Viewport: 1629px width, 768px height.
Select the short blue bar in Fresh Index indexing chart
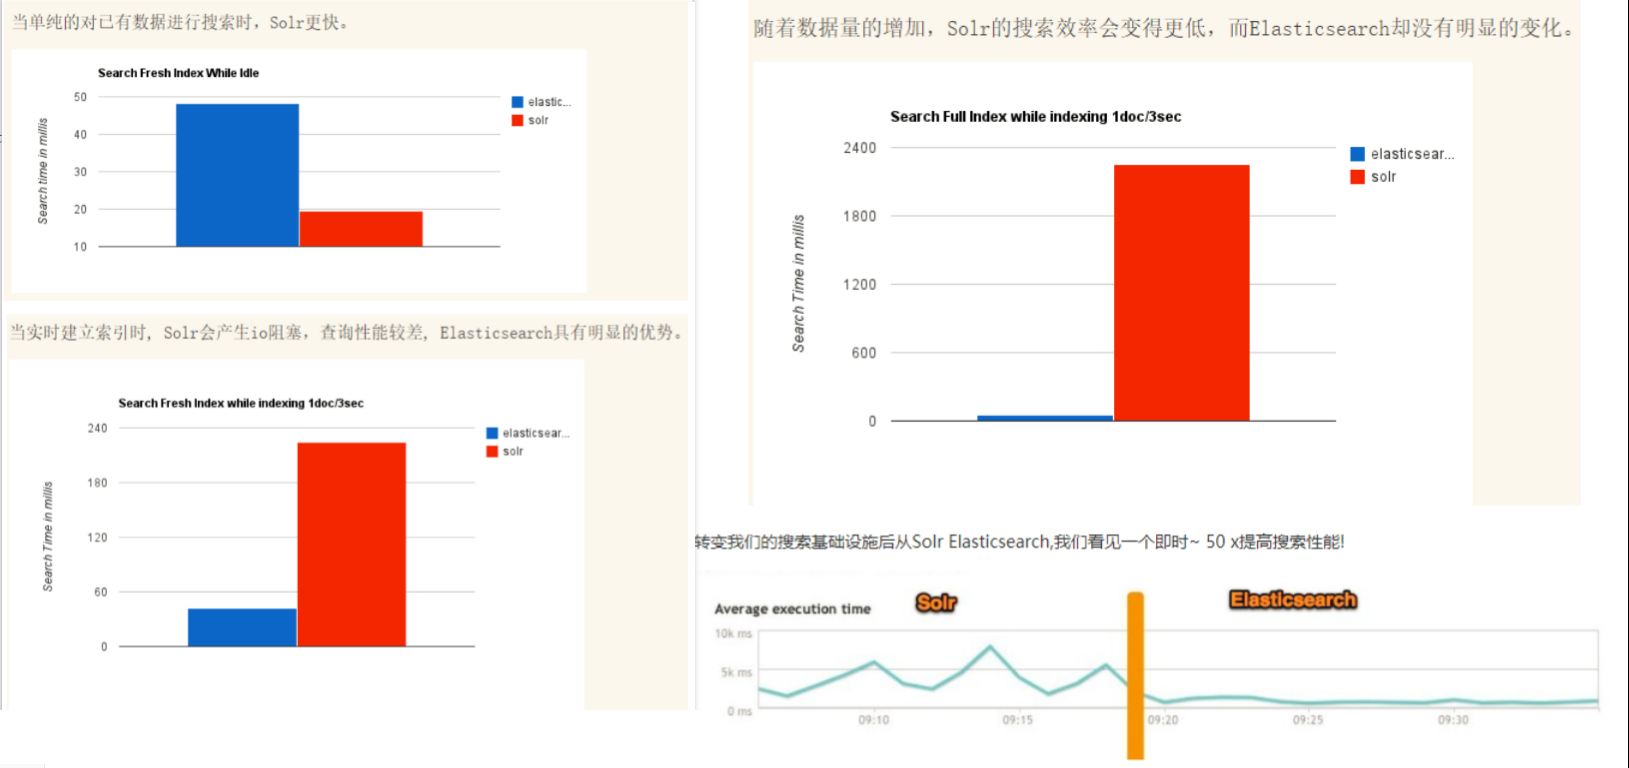click(x=242, y=627)
